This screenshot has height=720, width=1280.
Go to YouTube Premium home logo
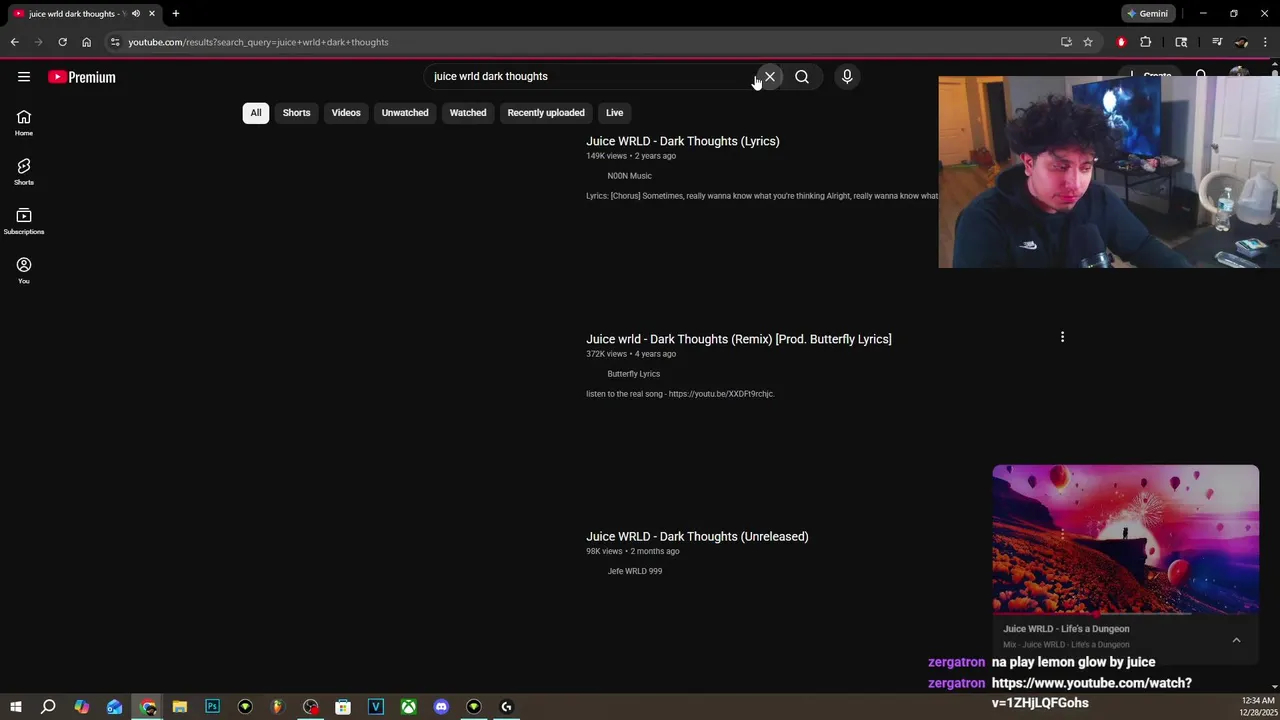click(x=82, y=77)
